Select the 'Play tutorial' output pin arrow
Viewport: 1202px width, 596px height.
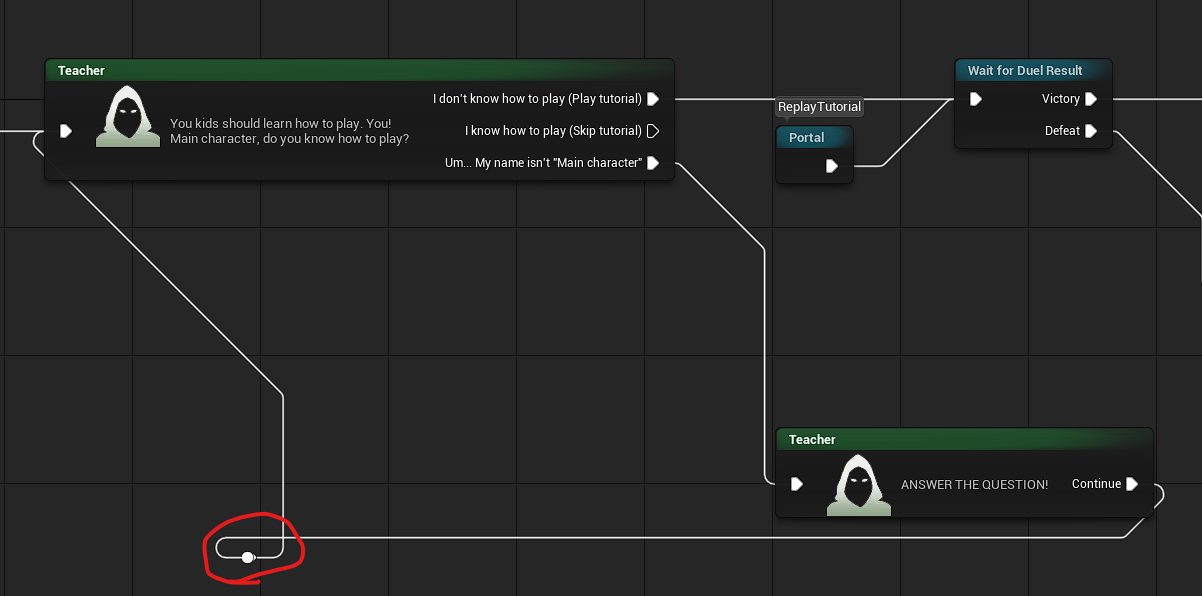pyautogui.click(x=653, y=99)
